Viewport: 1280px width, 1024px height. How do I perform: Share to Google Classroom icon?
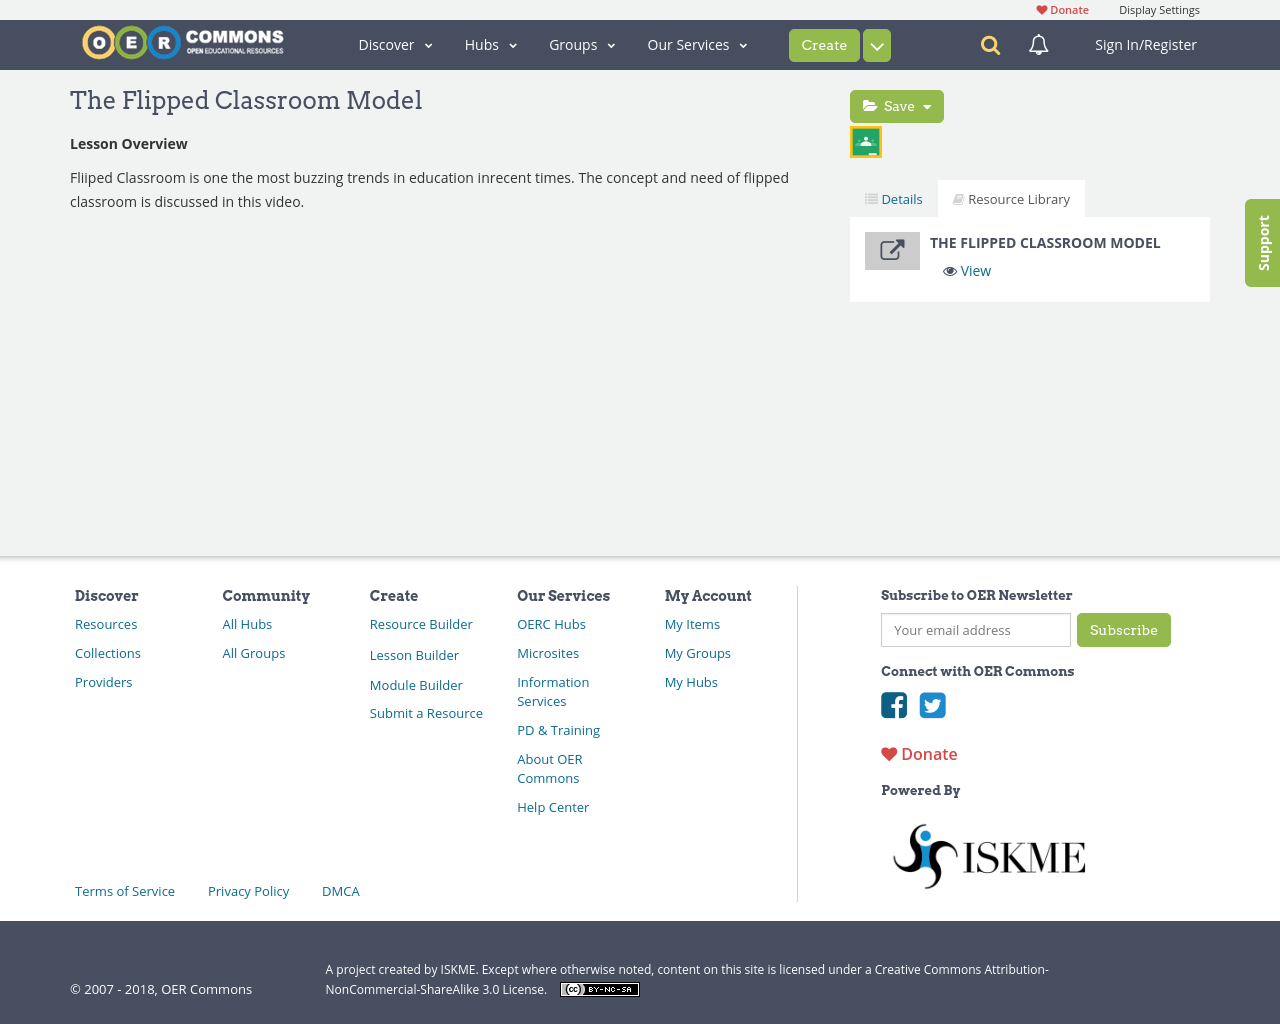(x=865, y=140)
